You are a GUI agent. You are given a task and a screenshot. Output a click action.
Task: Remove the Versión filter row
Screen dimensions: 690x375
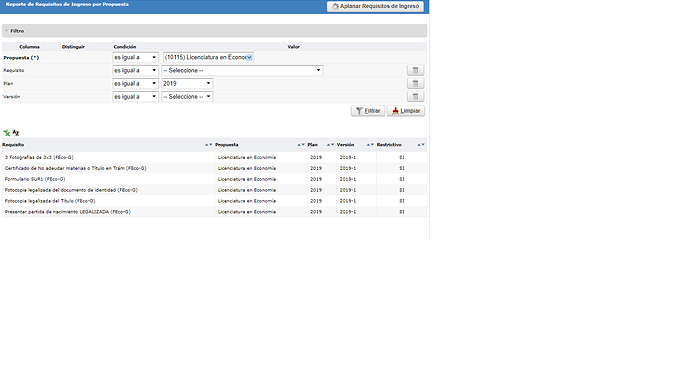[x=415, y=97]
